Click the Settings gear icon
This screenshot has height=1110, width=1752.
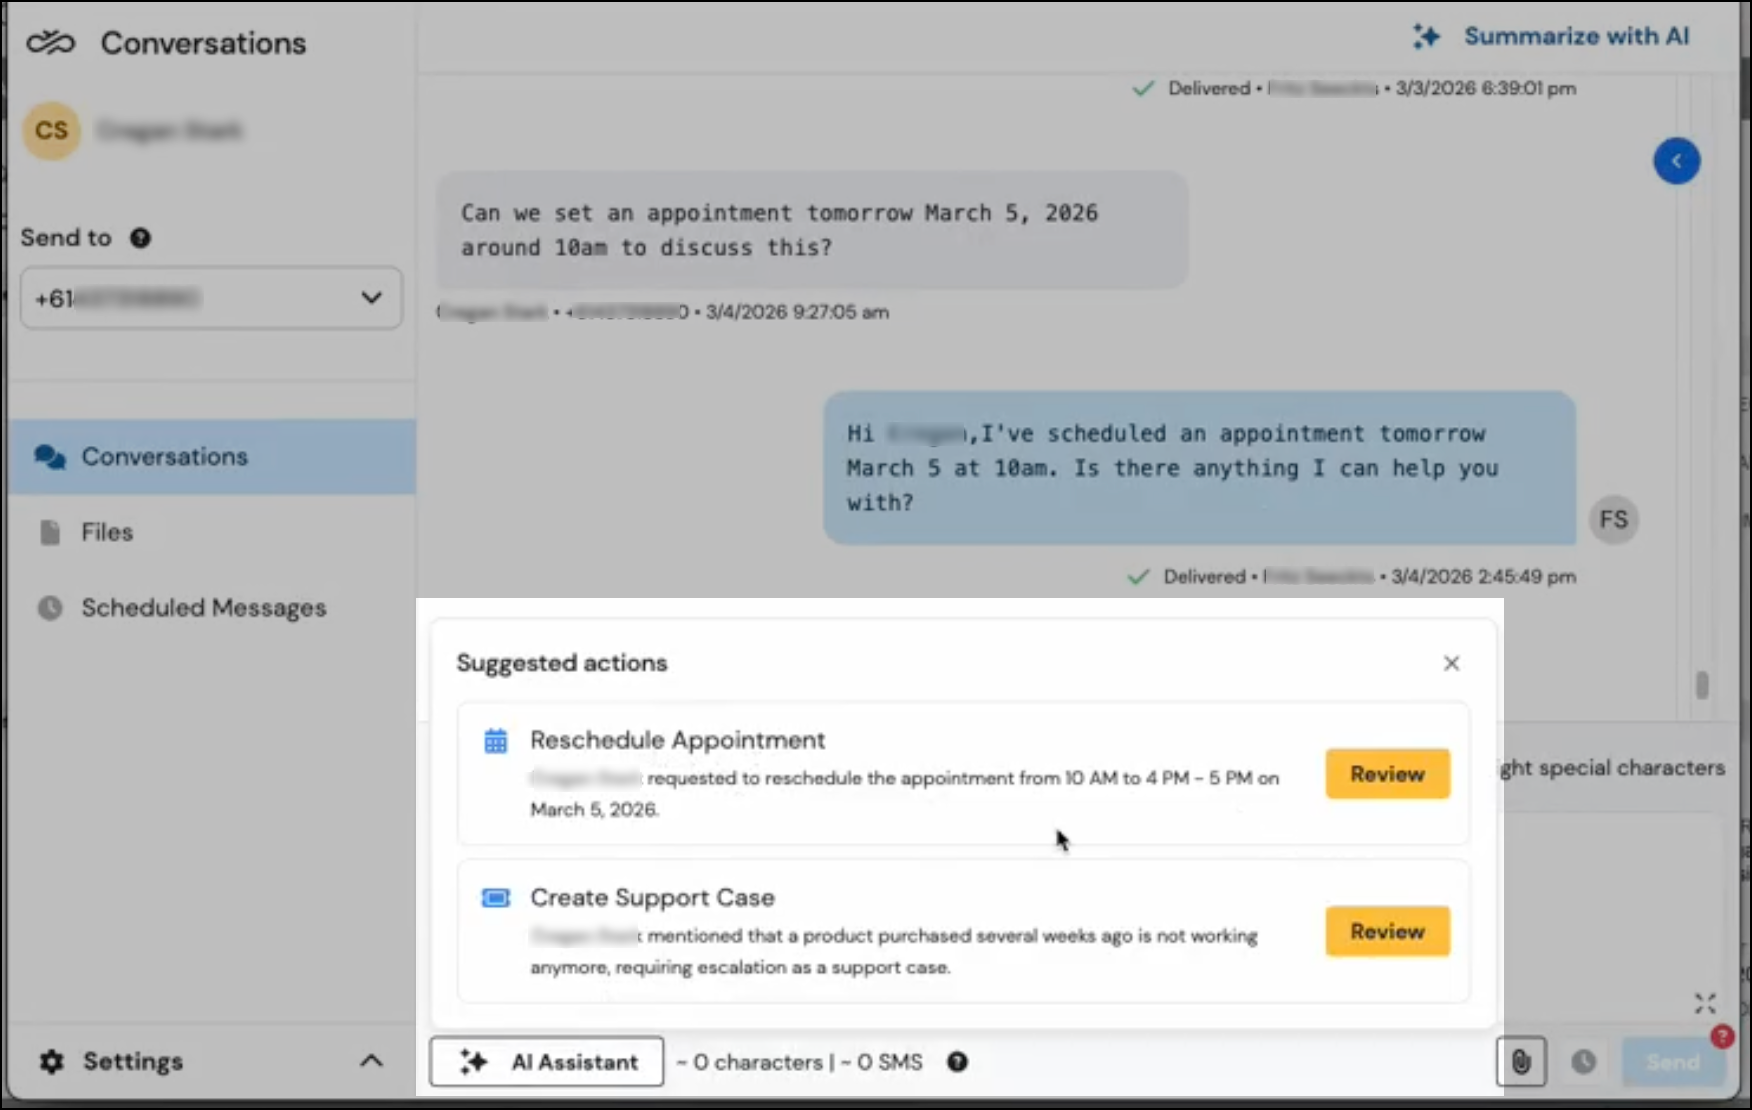point(51,1062)
